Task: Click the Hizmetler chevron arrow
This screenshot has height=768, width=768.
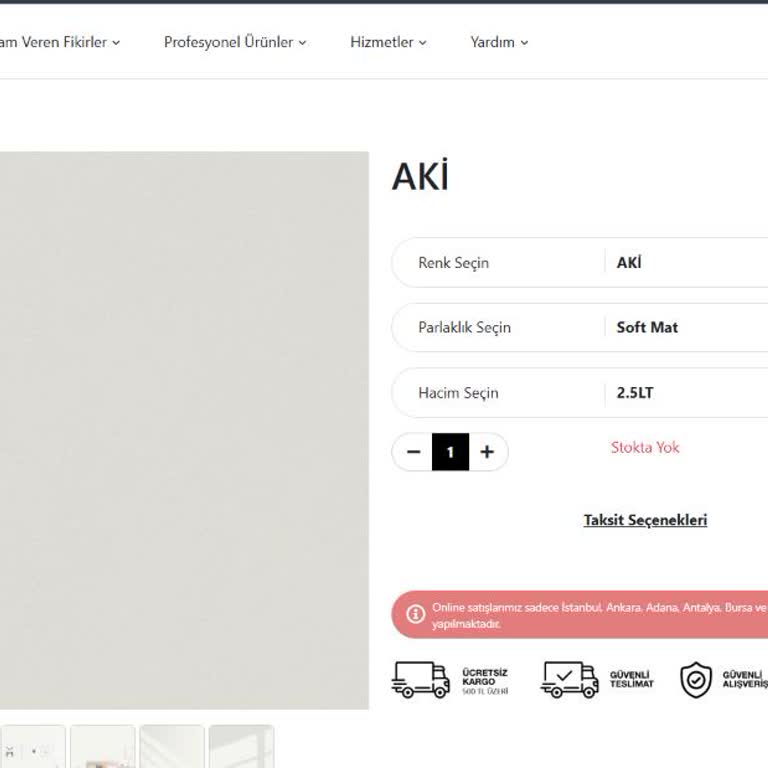Action: pos(423,43)
